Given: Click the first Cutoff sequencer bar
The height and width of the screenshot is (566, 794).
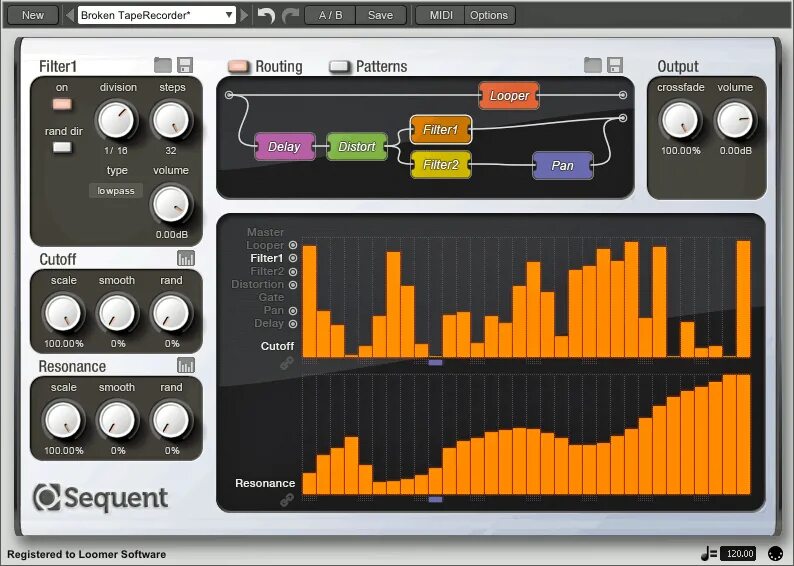Looking at the screenshot, I should point(309,302).
